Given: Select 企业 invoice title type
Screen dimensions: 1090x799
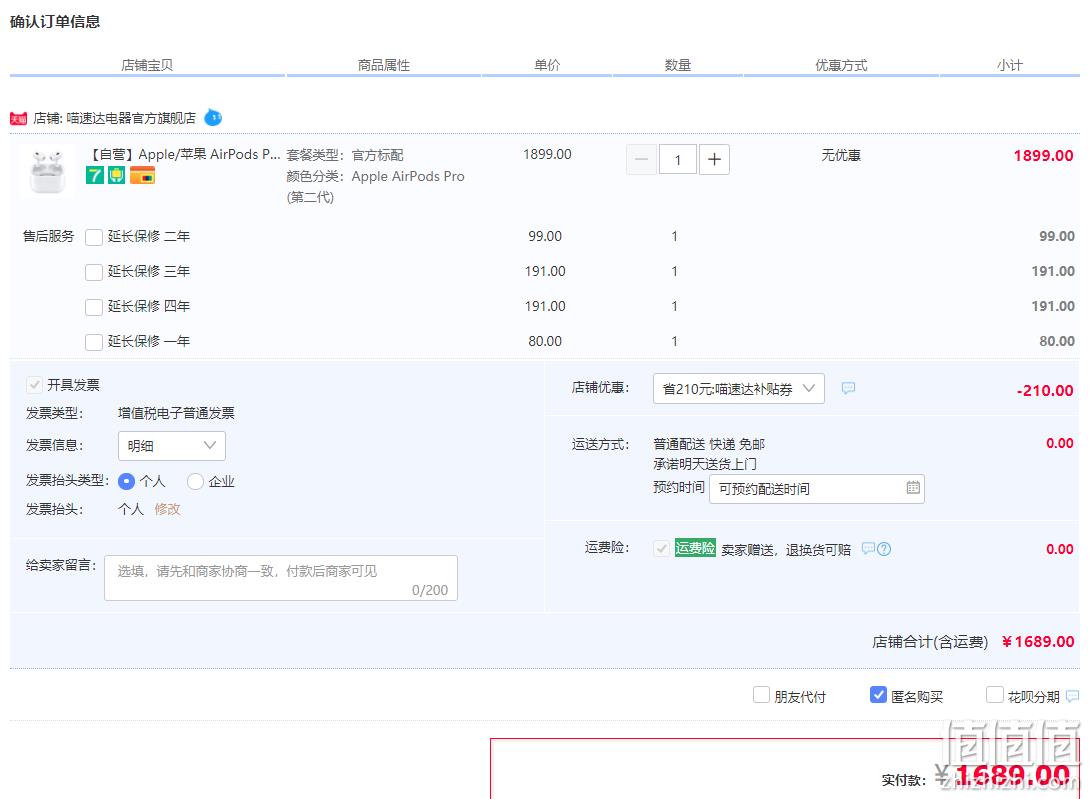Looking at the screenshot, I should [x=195, y=481].
